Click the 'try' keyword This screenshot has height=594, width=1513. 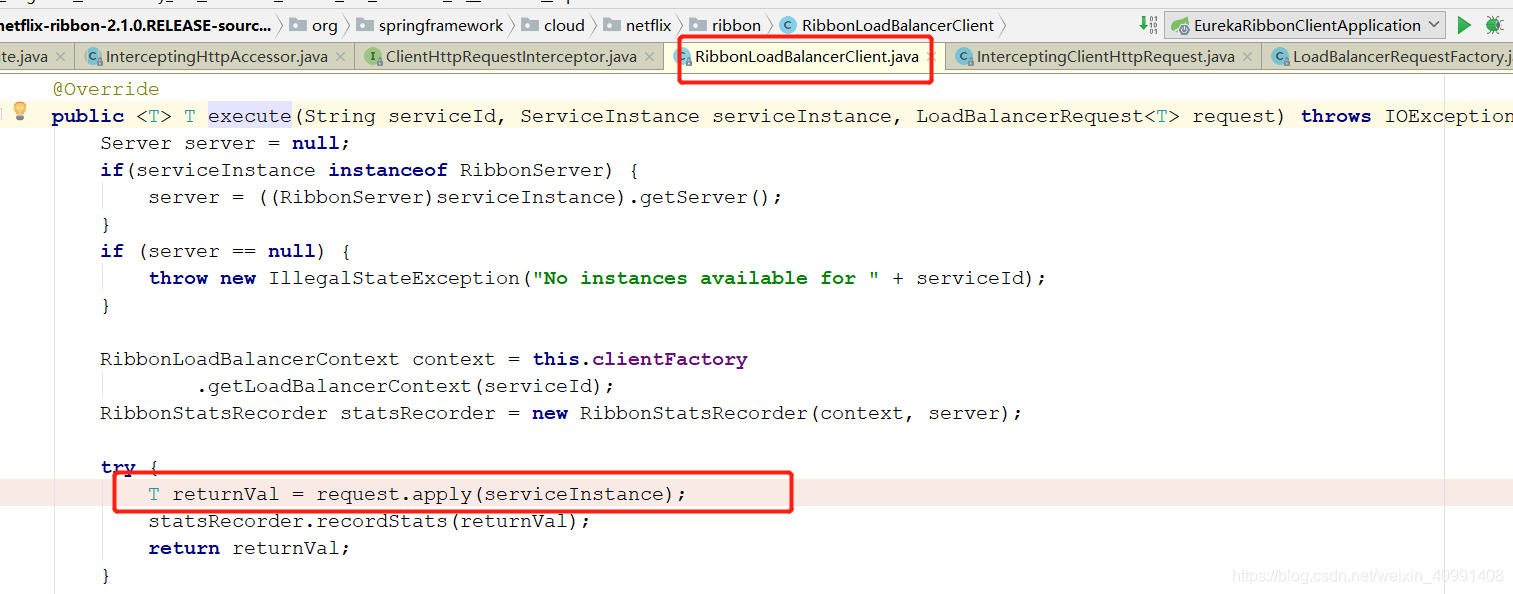click(x=118, y=467)
